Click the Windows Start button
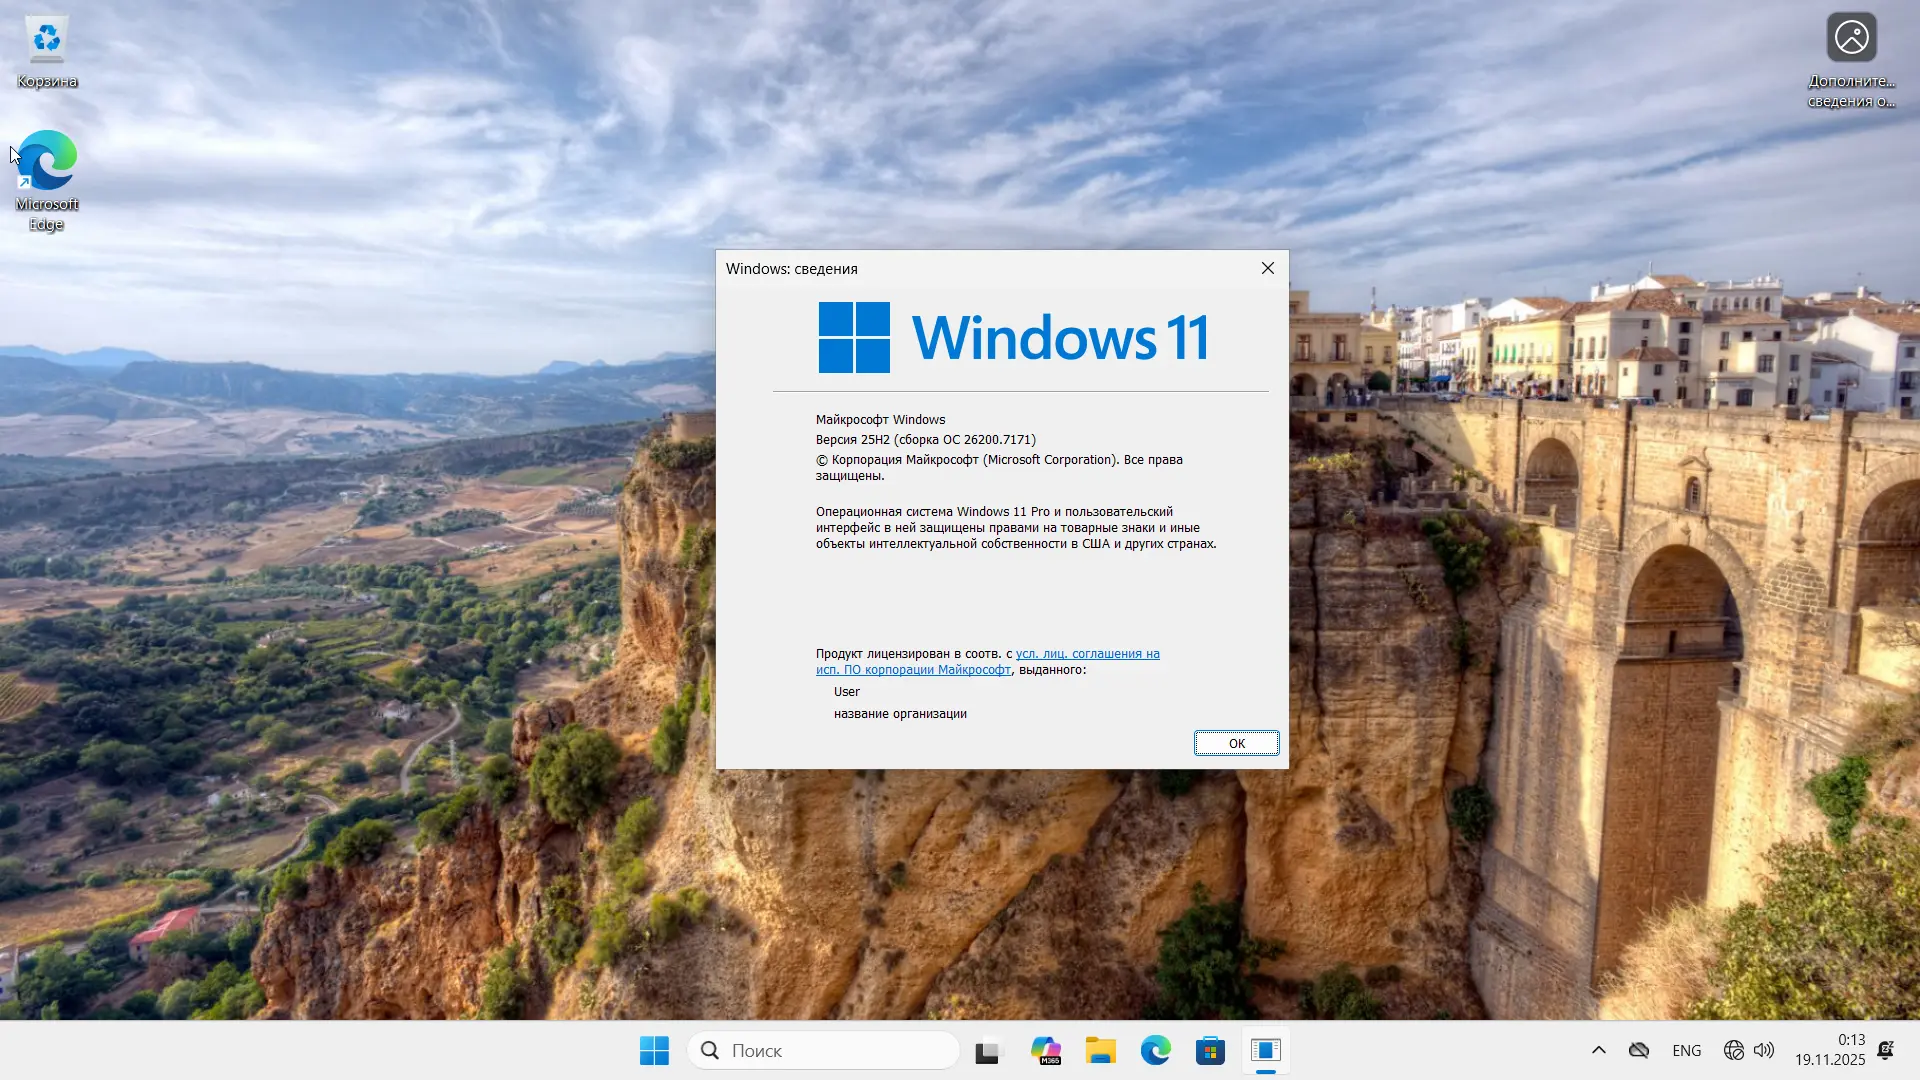 (x=654, y=1050)
